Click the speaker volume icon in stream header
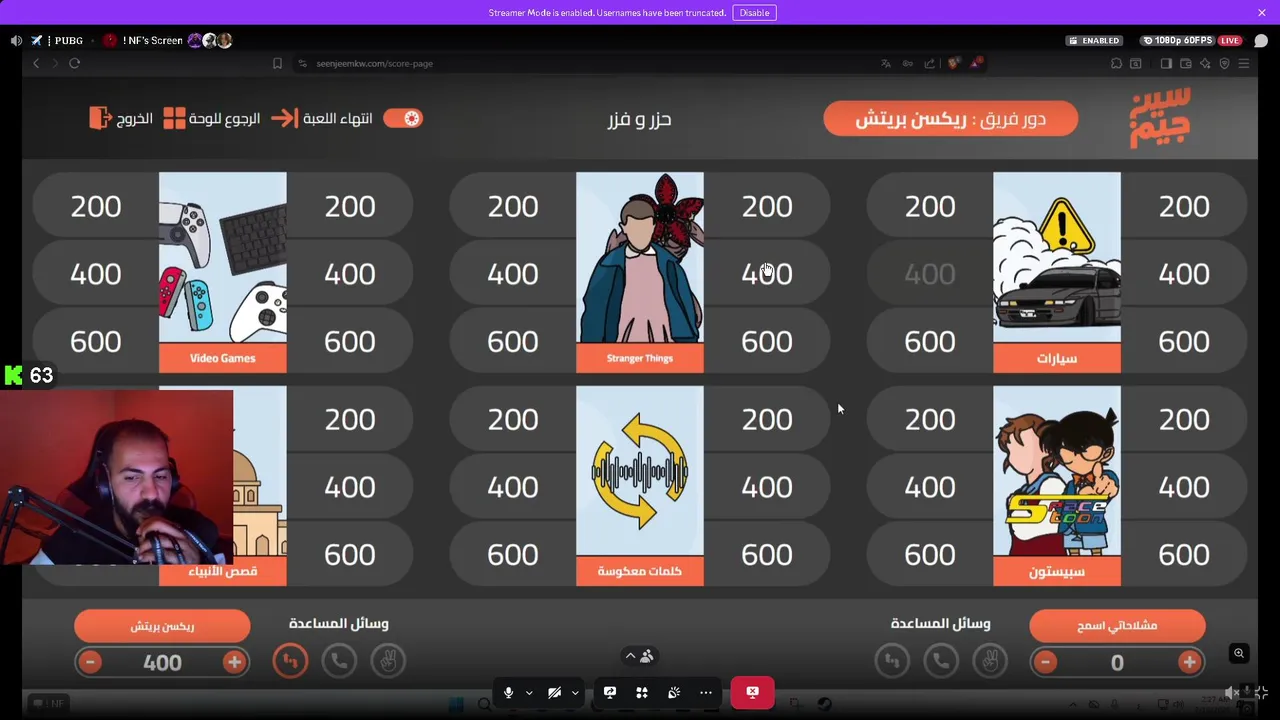 [x=16, y=40]
